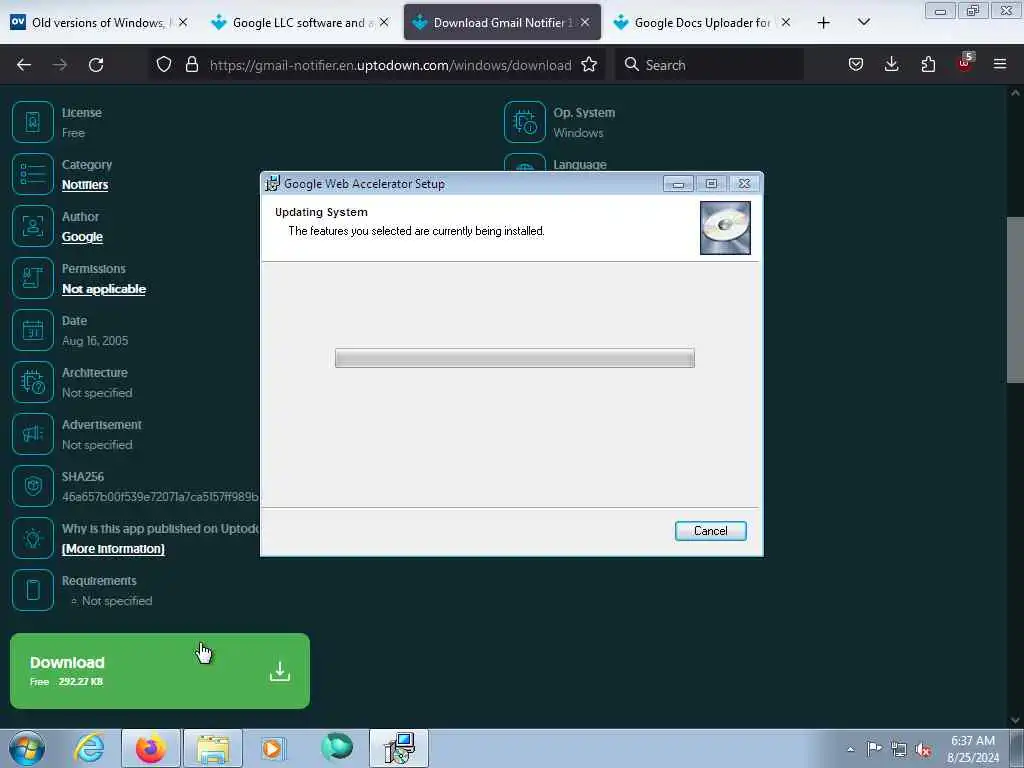The height and width of the screenshot is (768, 1024).
Task: Open the Not applicable permissions link
Action: tap(104, 289)
